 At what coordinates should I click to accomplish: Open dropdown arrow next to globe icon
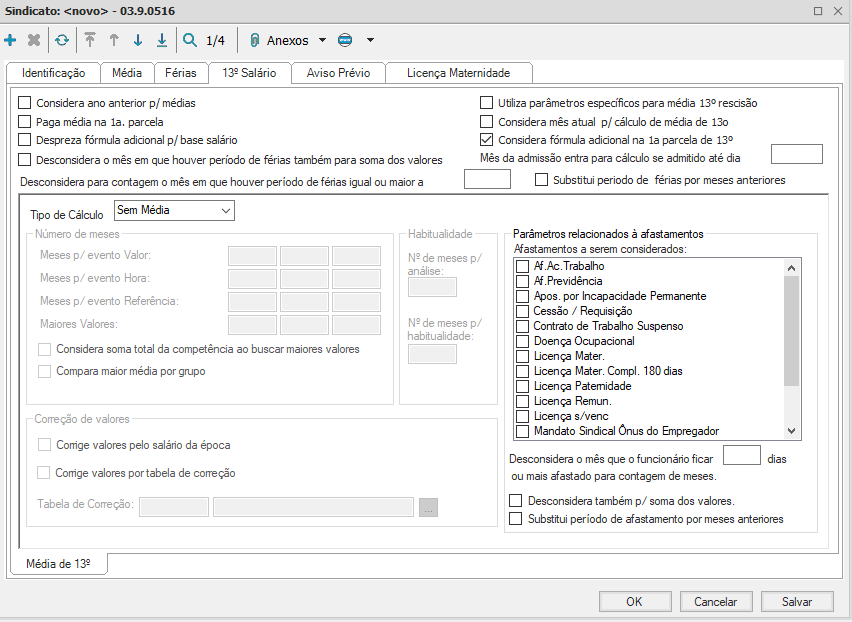coord(370,41)
